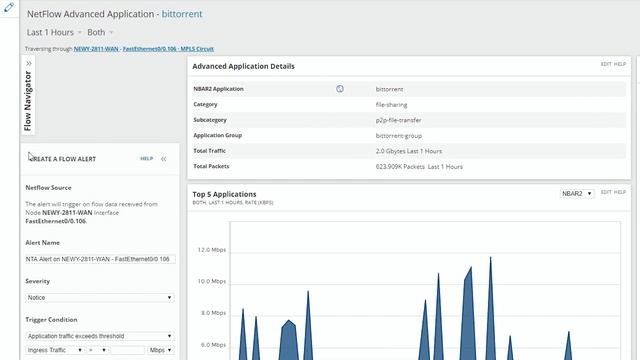Click HELP in Advanced Application Details
The width and height of the screenshot is (640, 360).
(620, 64)
